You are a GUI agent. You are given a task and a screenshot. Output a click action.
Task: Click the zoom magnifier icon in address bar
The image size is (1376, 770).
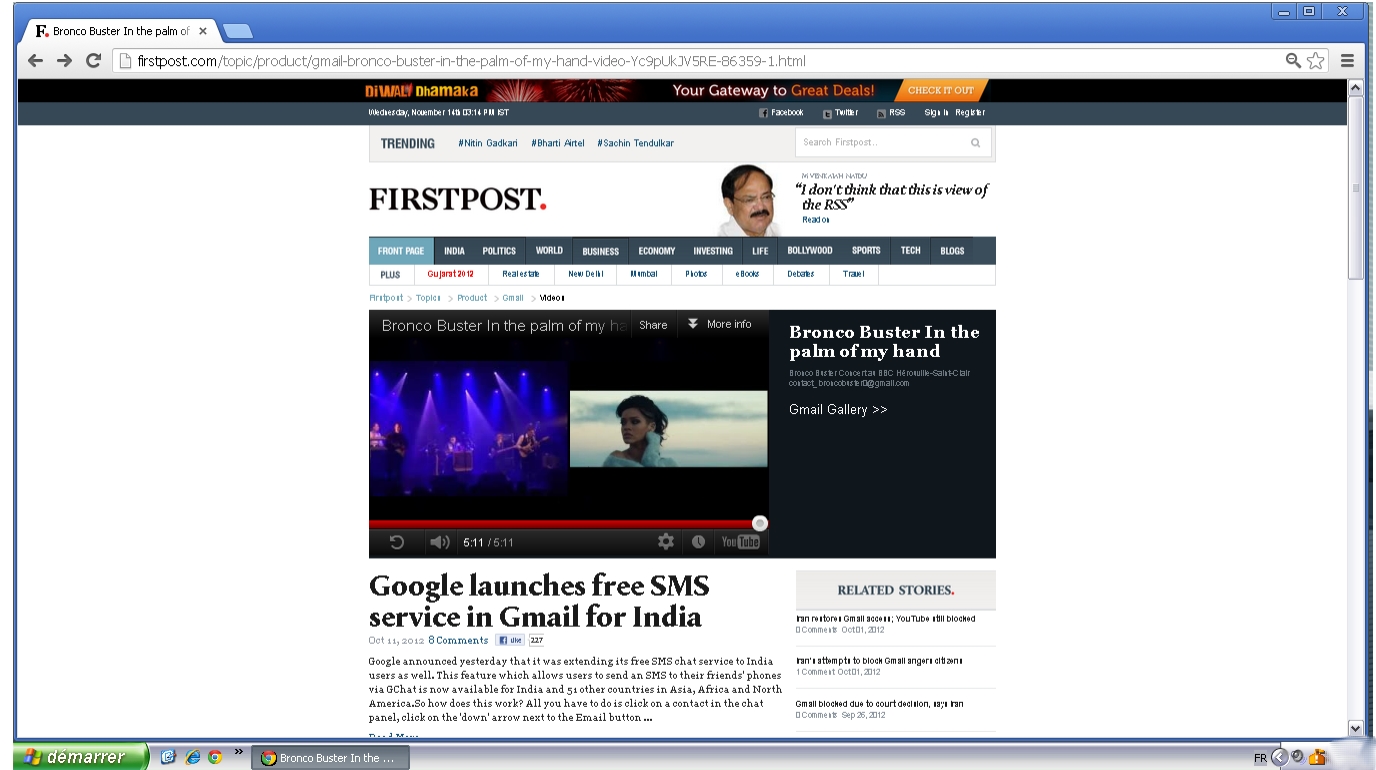[1294, 61]
